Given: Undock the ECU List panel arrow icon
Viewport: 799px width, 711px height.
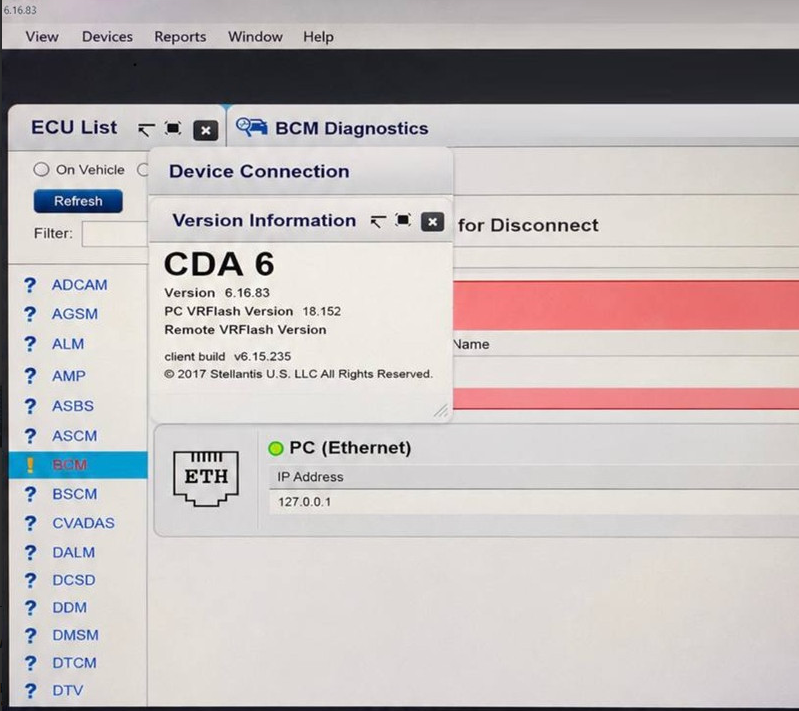Looking at the screenshot, I should click(x=146, y=129).
